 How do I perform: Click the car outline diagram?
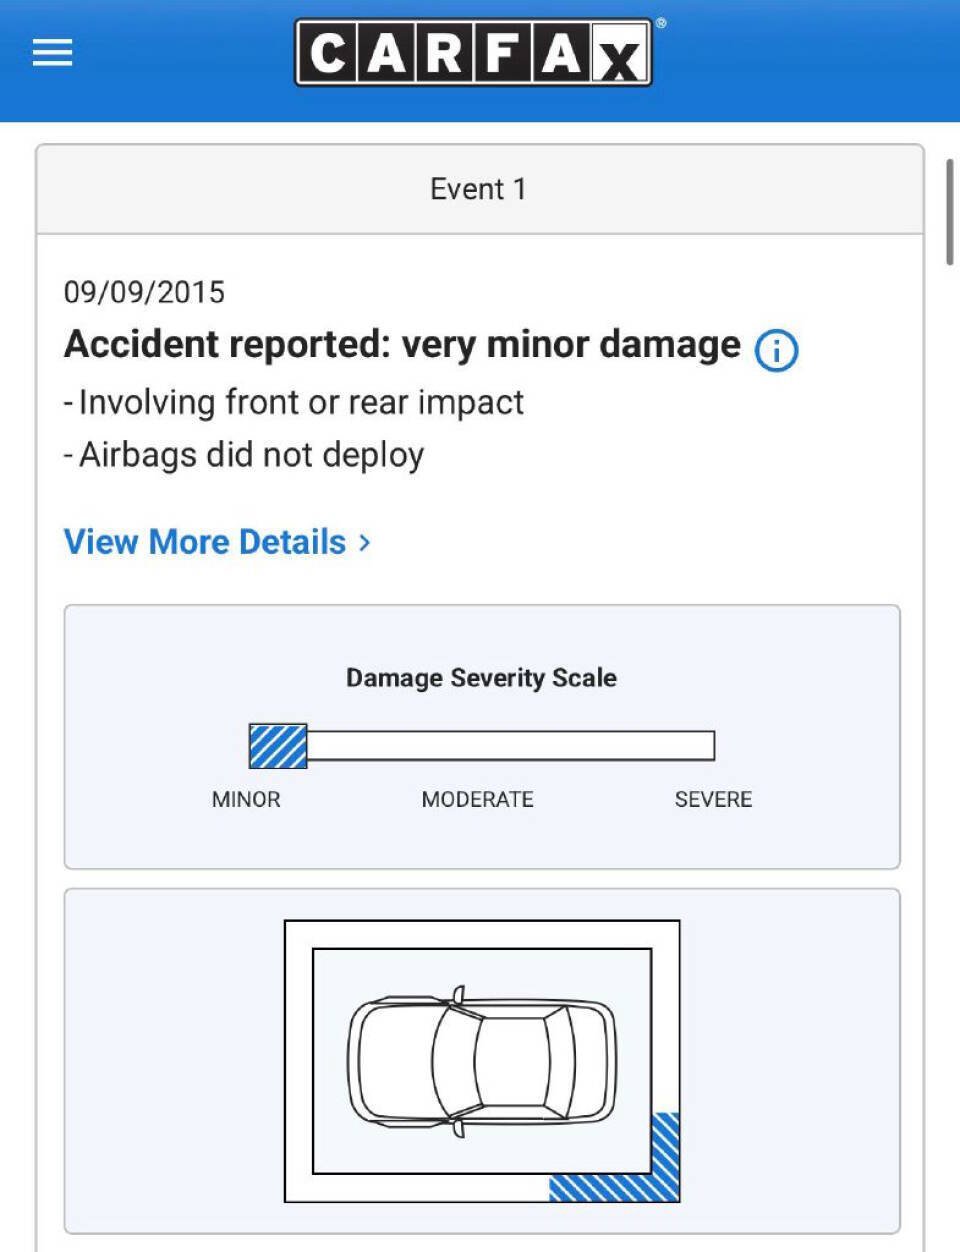[482, 1061]
